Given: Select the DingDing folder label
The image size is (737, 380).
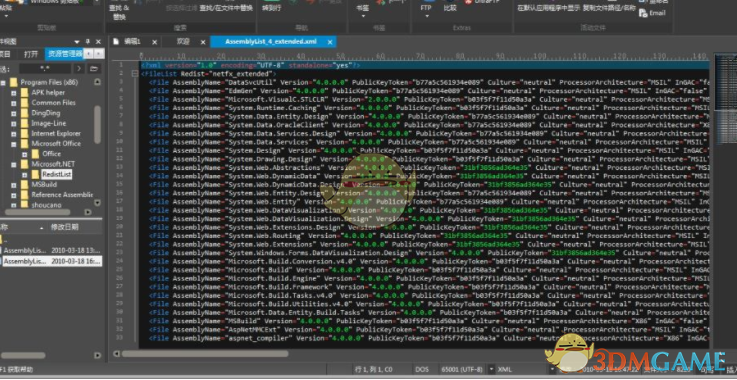Looking at the screenshot, I should [46, 113].
